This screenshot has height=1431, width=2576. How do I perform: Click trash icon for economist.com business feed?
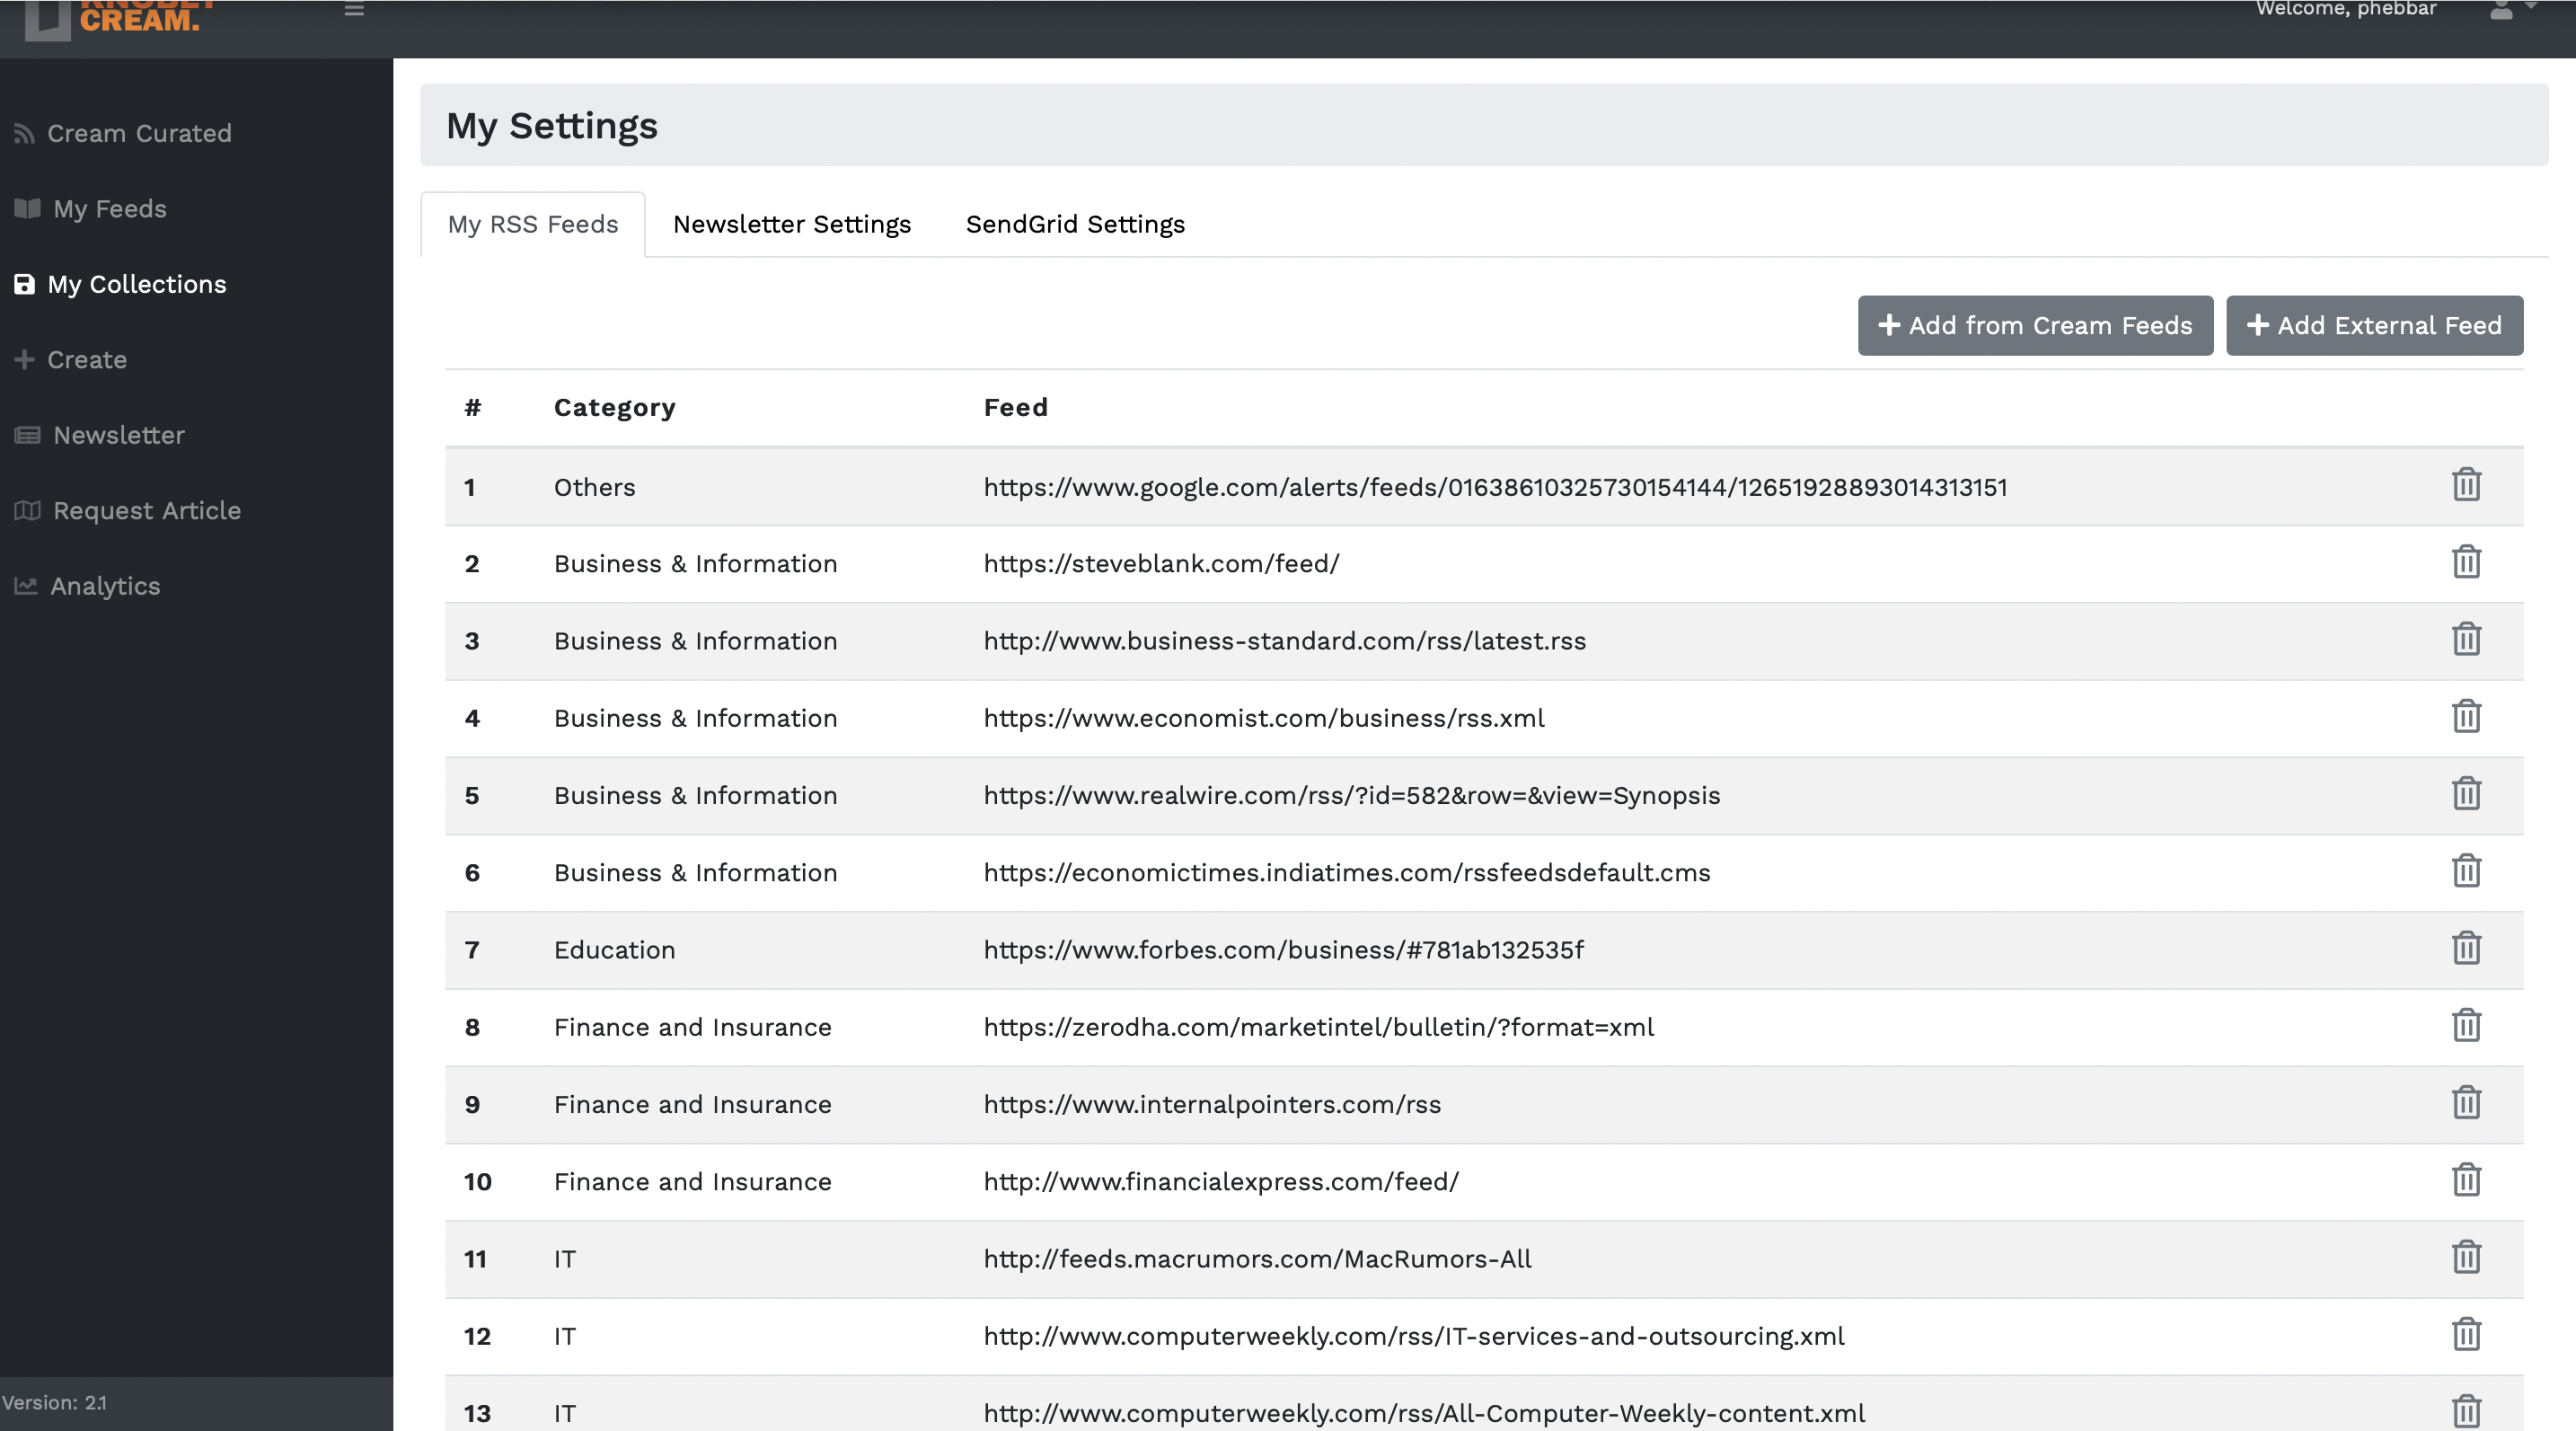pyautogui.click(x=2465, y=717)
